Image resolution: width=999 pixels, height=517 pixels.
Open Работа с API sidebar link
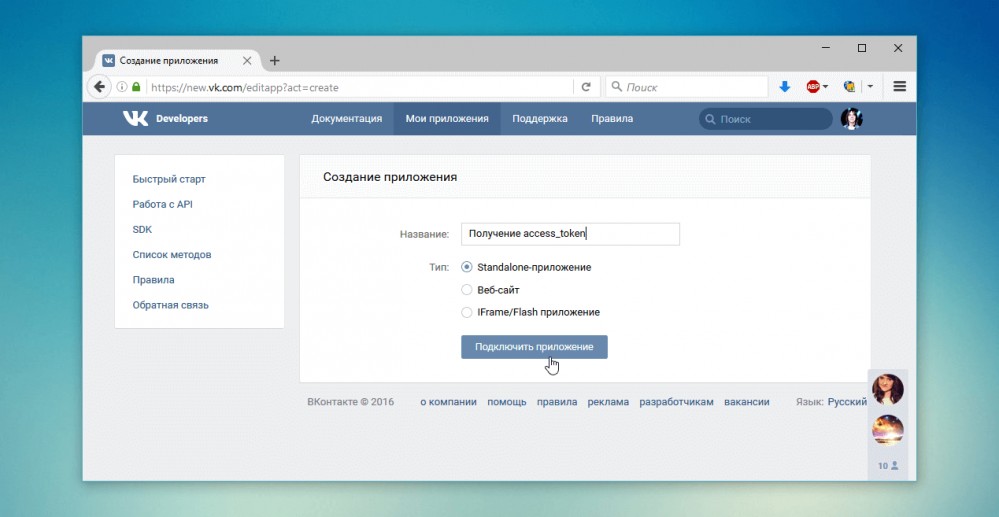coord(162,205)
